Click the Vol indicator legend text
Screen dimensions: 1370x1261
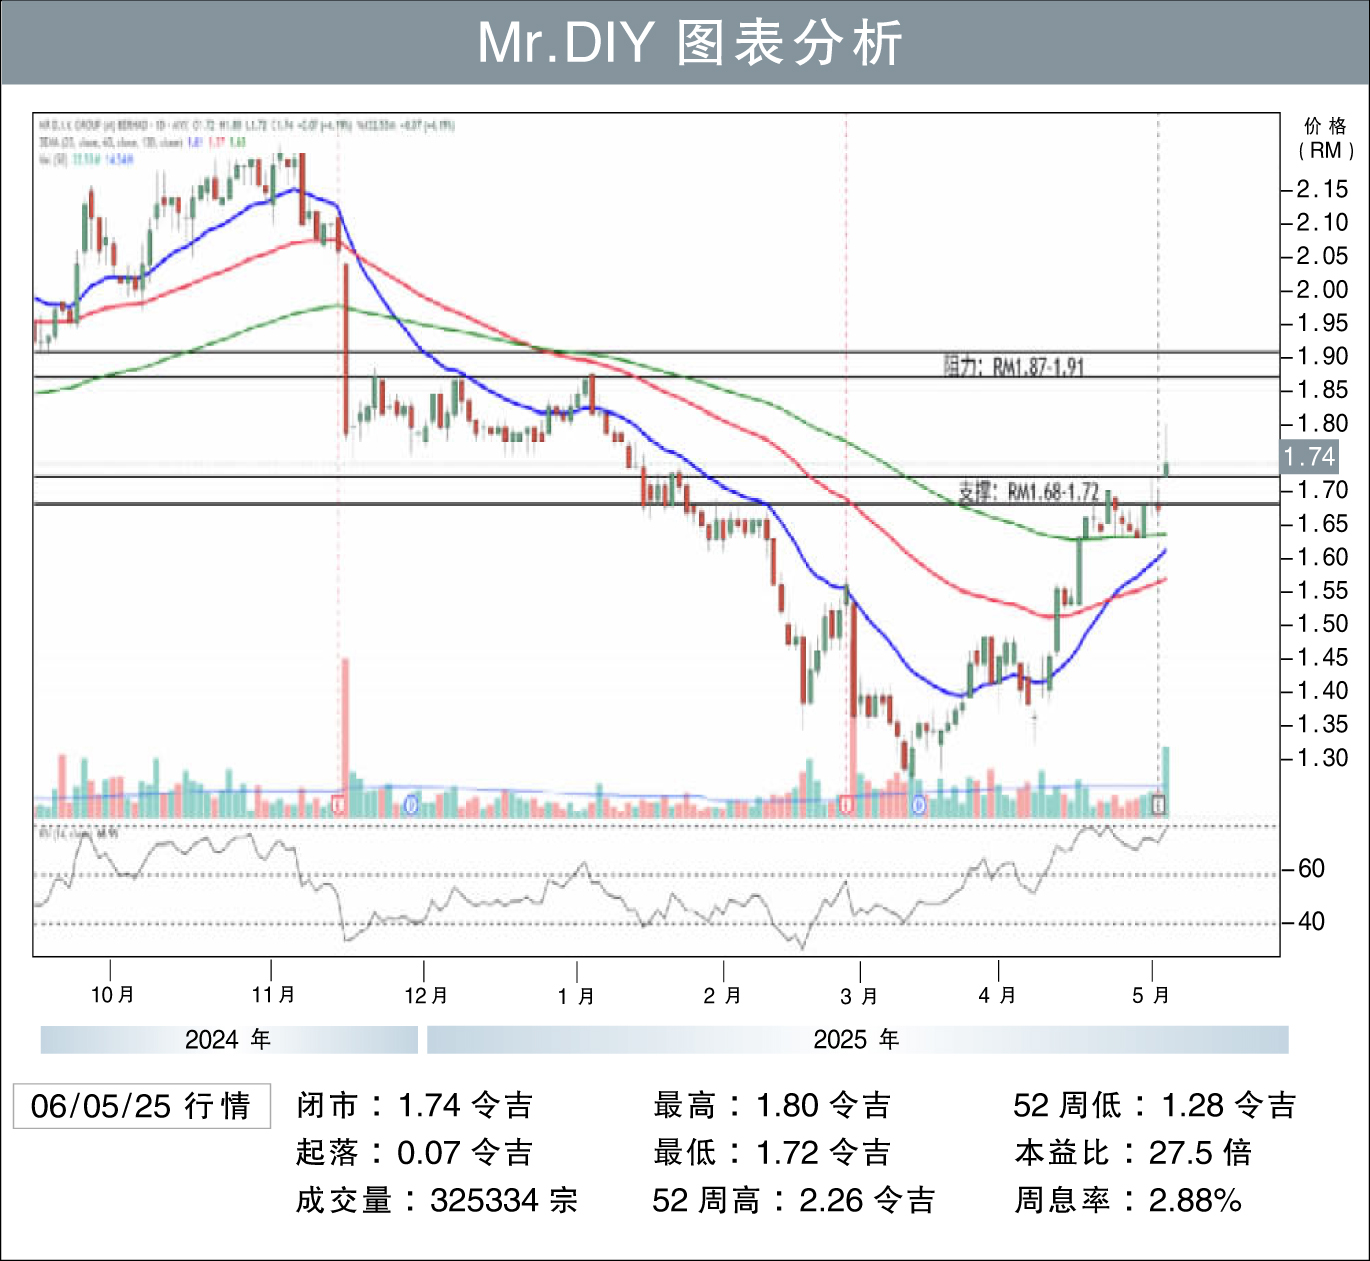tap(86, 159)
